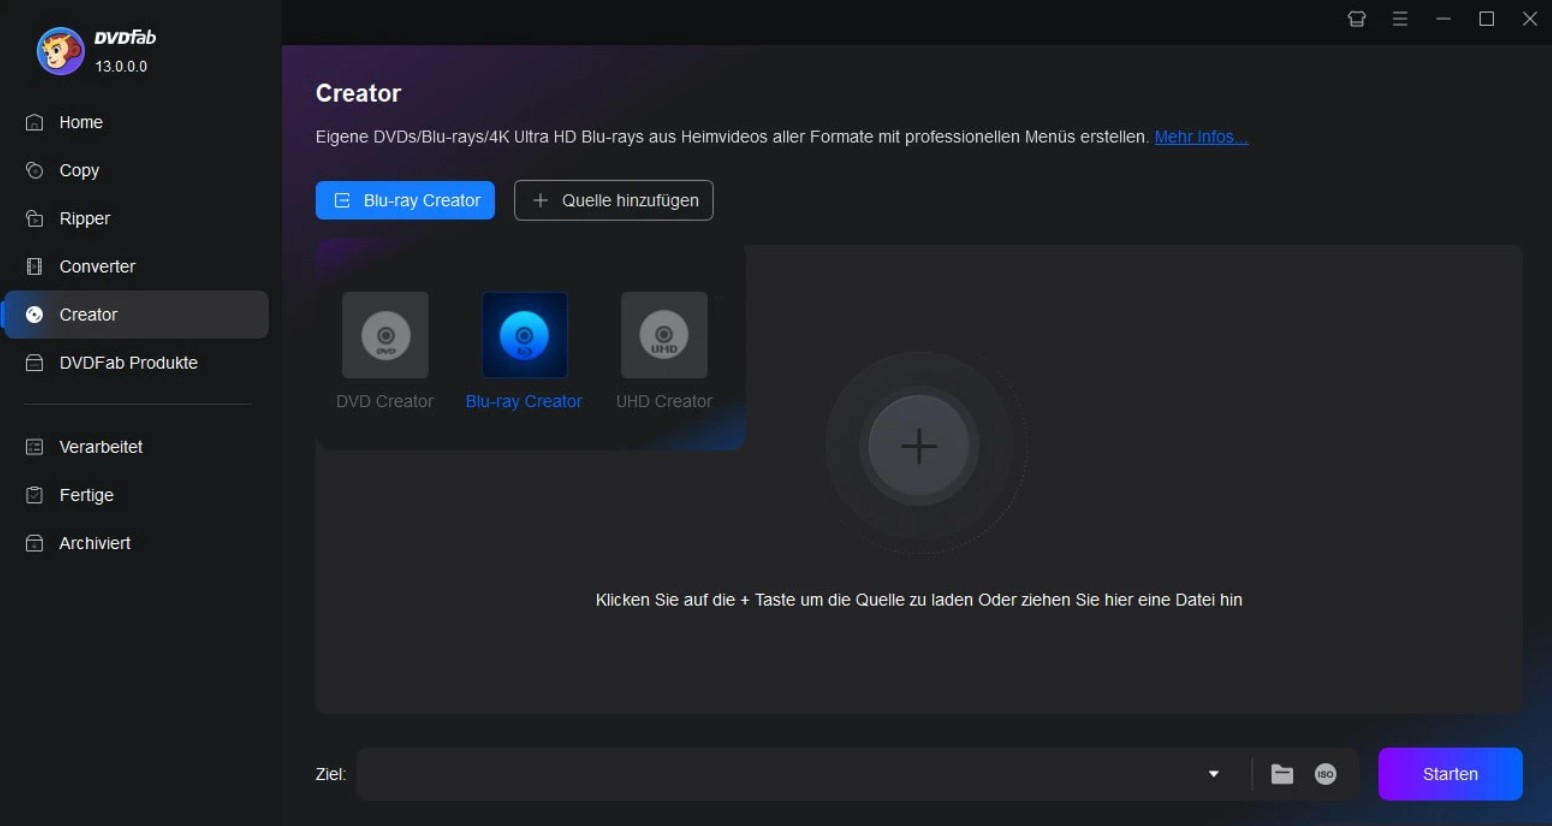Minimize the DVDFab window
Image resolution: width=1552 pixels, height=826 pixels.
click(x=1443, y=19)
